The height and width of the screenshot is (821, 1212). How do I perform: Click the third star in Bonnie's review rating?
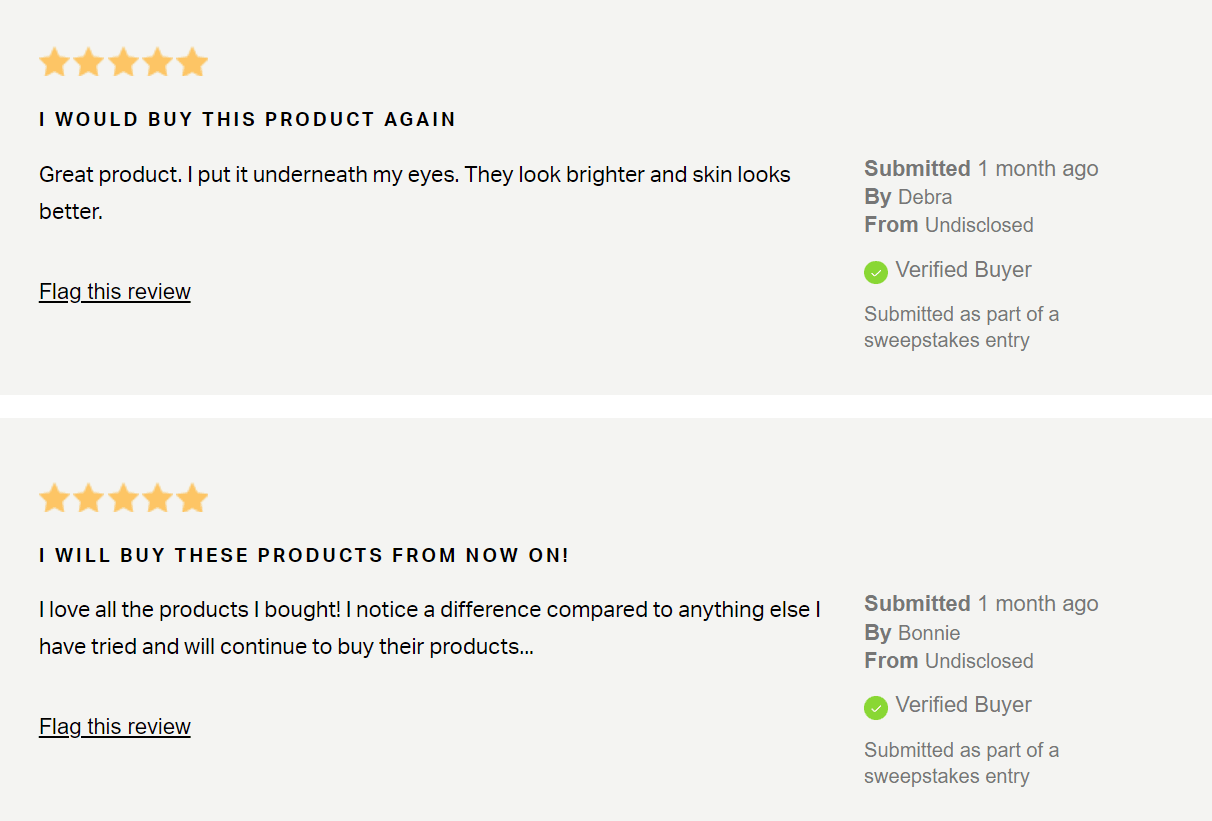[123, 498]
